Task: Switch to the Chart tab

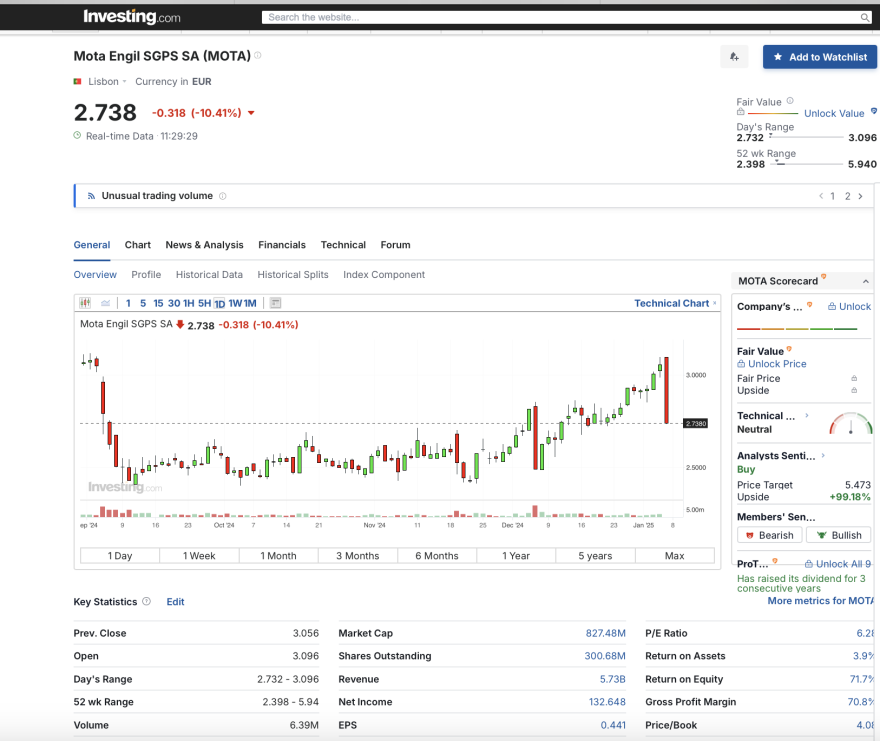Action: click(x=138, y=245)
